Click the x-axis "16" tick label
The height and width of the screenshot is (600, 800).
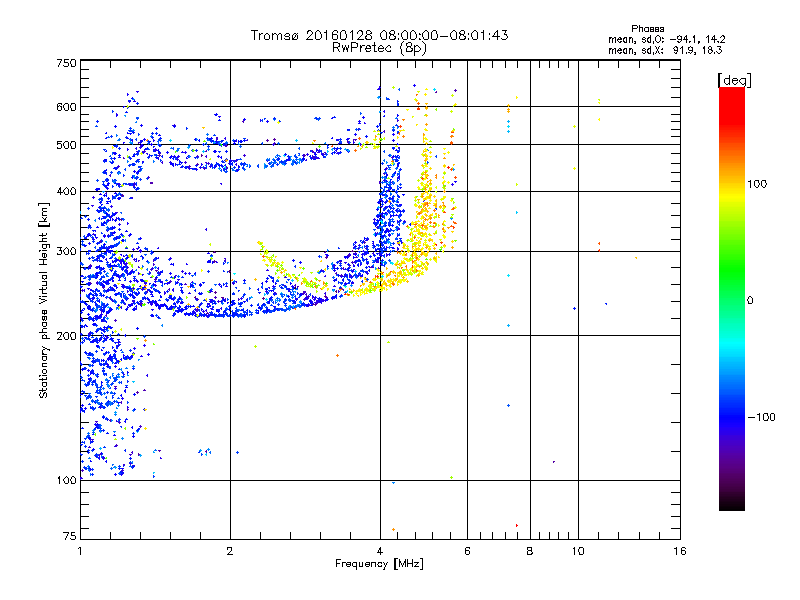(x=680, y=551)
